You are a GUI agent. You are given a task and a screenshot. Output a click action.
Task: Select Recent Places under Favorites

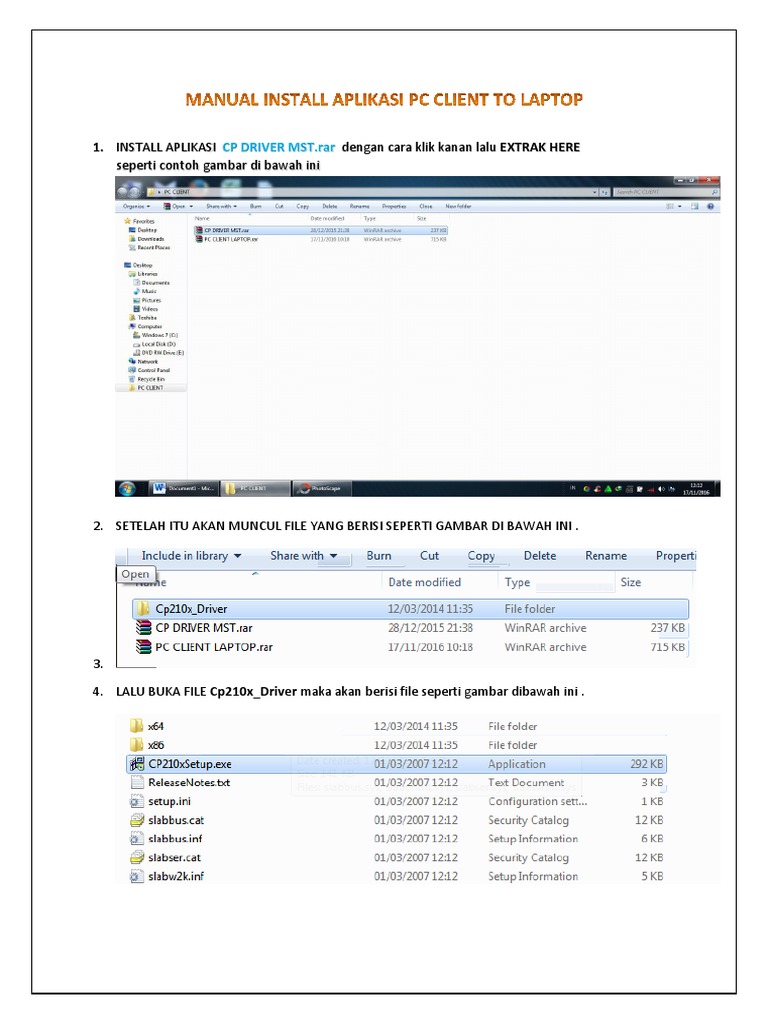[x=150, y=248]
